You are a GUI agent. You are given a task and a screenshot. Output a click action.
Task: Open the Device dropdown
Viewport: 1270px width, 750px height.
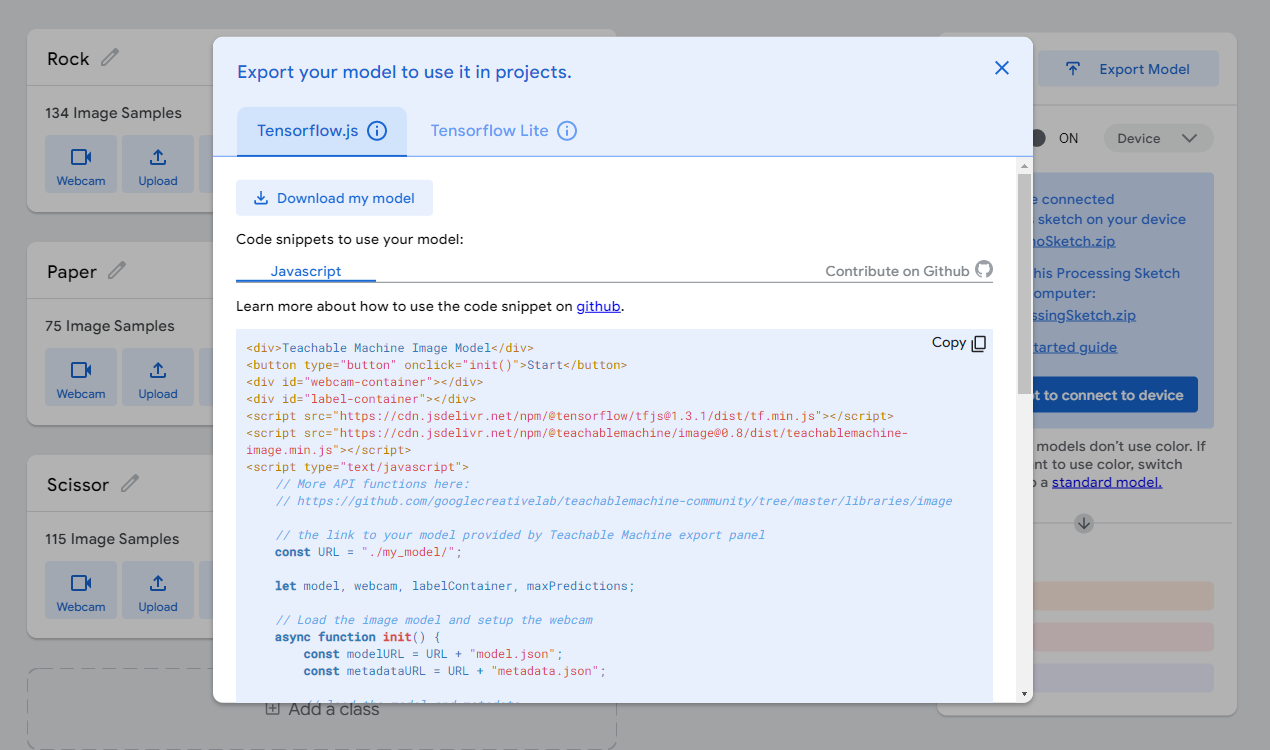(x=1159, y=139)
